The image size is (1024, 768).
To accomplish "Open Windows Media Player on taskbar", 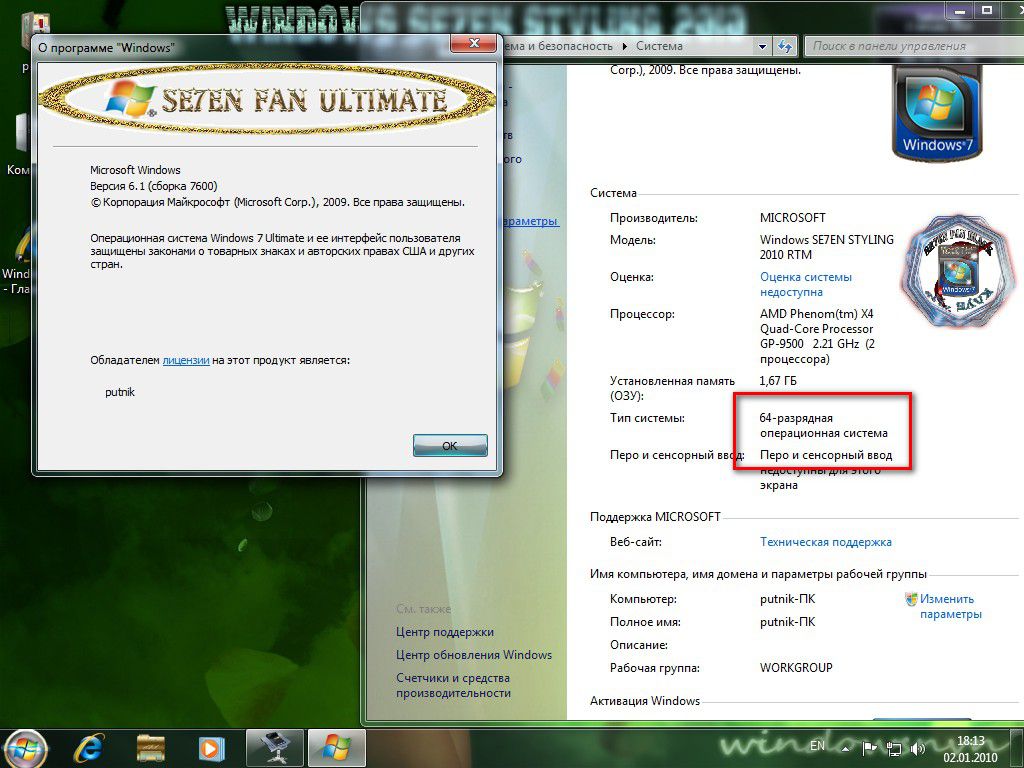I will coord(211,748).
